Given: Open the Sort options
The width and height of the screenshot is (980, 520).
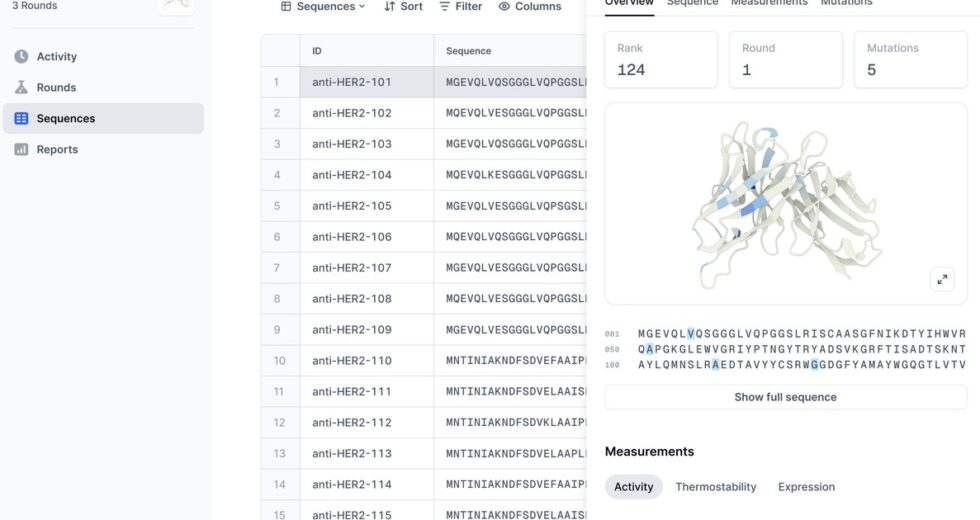Looking at the screenshot, I should pos(403,6).
